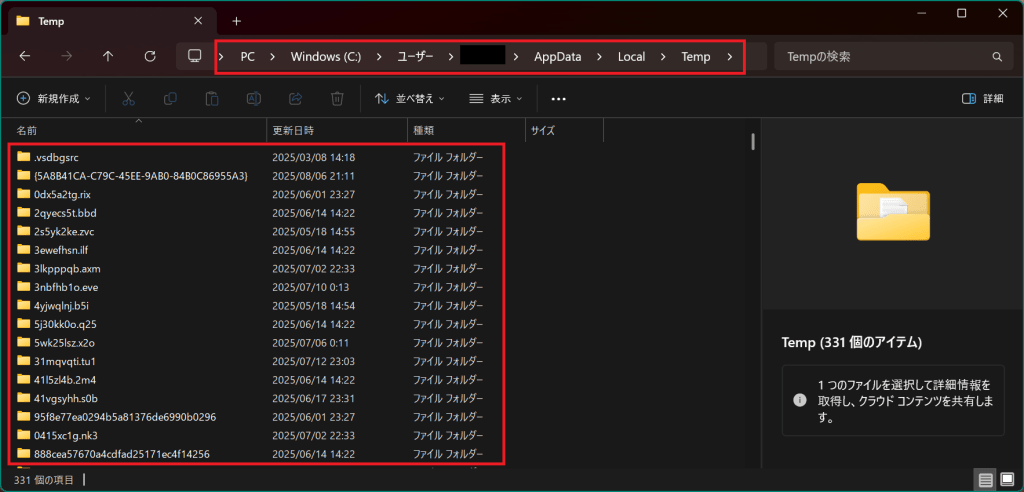Viewport: 1024px width, 492px height.
Task: Go up one folder level
Action: point(108,57)
